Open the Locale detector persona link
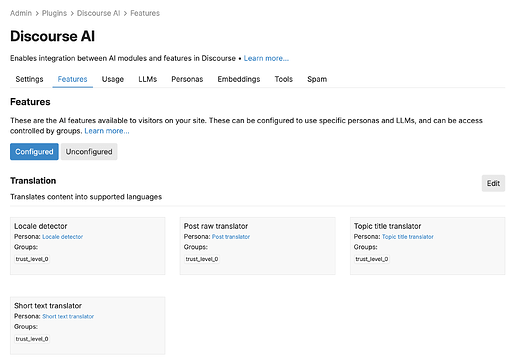Screen dimensions: 517x364 [63, 237]
